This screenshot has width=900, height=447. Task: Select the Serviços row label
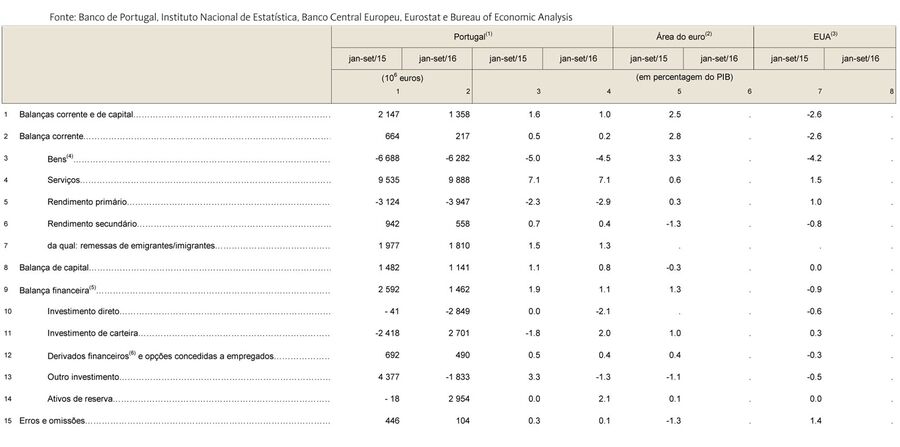[63, 180]
